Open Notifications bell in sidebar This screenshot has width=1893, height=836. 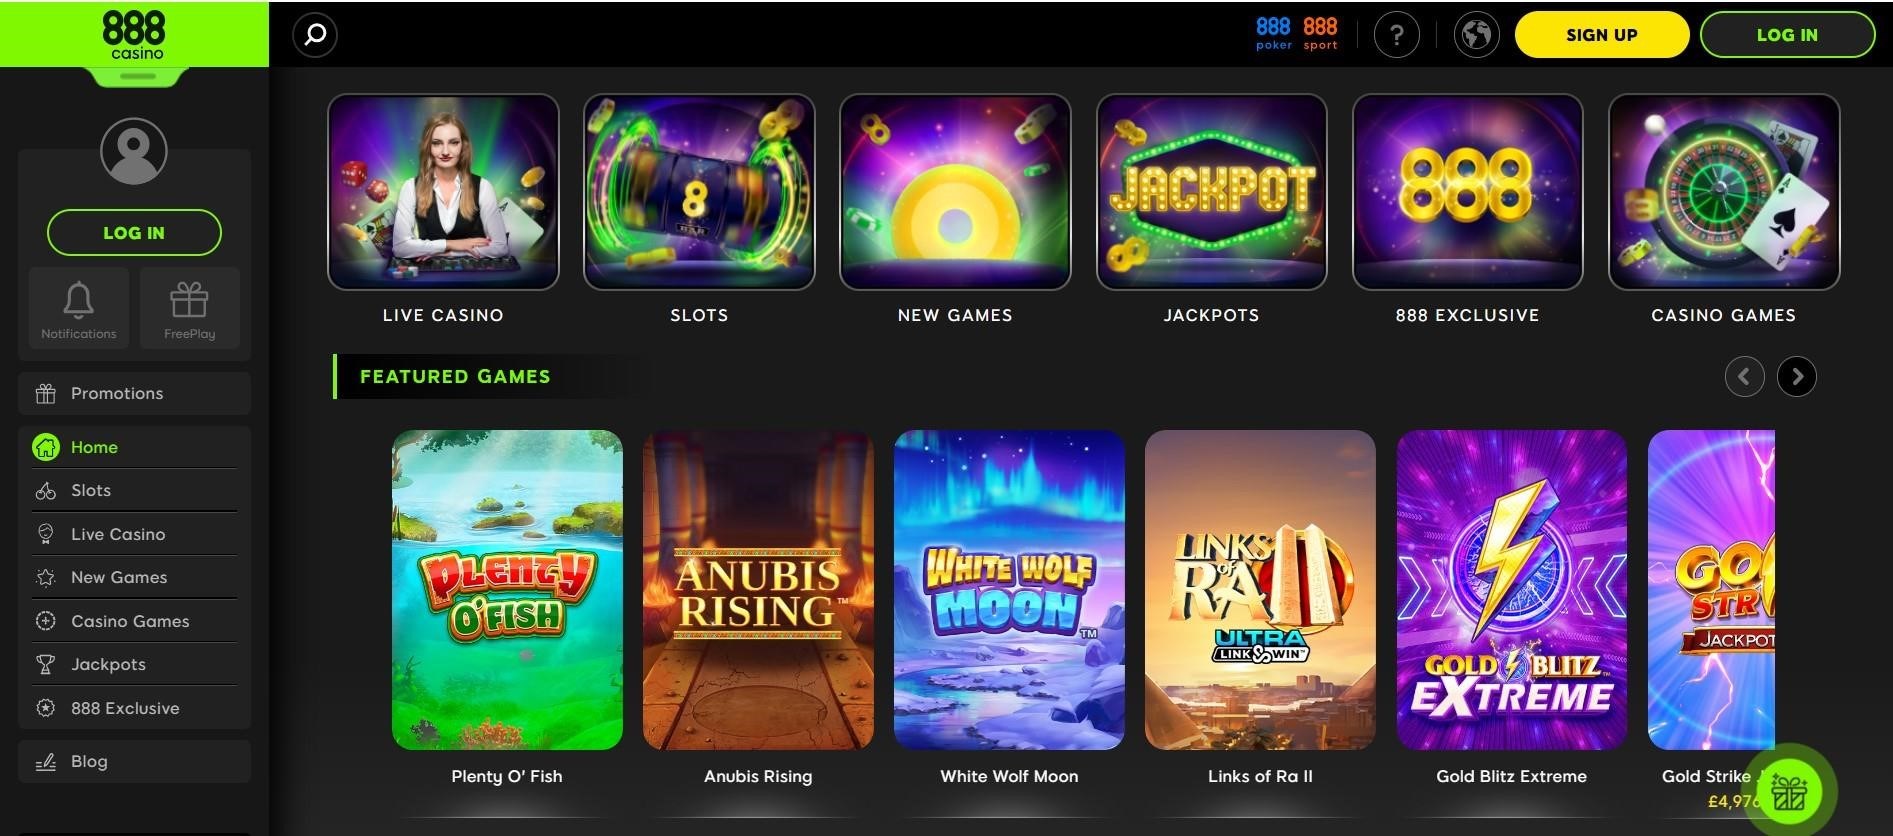pyautogui.click(x=79, y=306)
